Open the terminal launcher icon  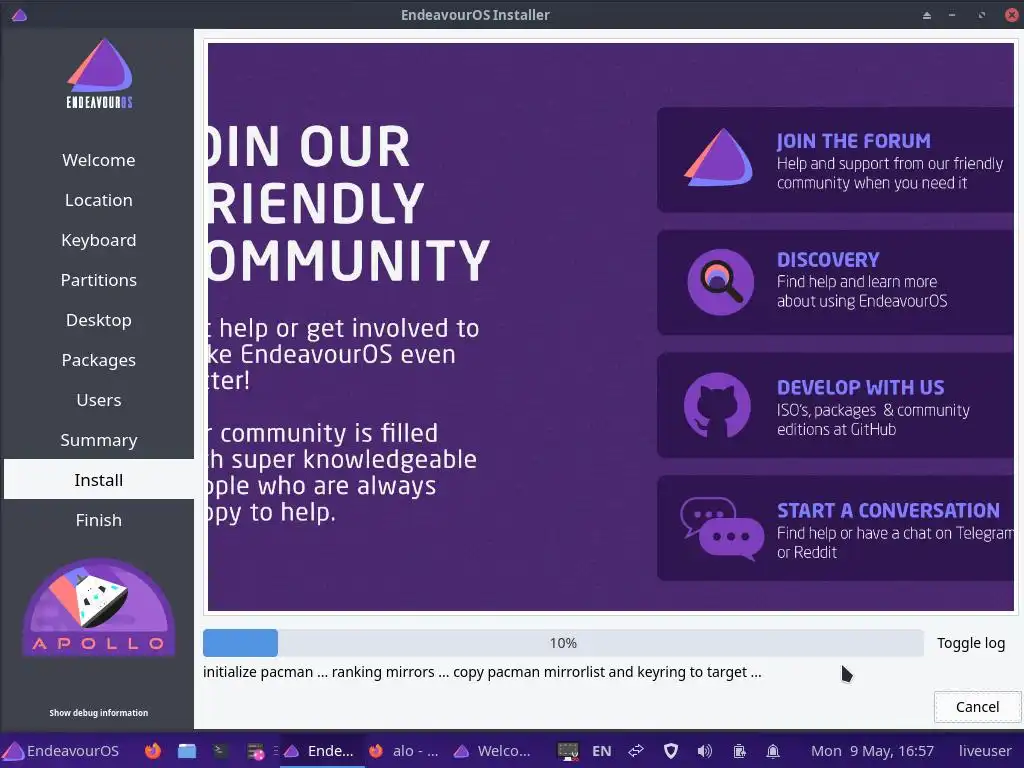pyautogui.click(x=219, y=750)
